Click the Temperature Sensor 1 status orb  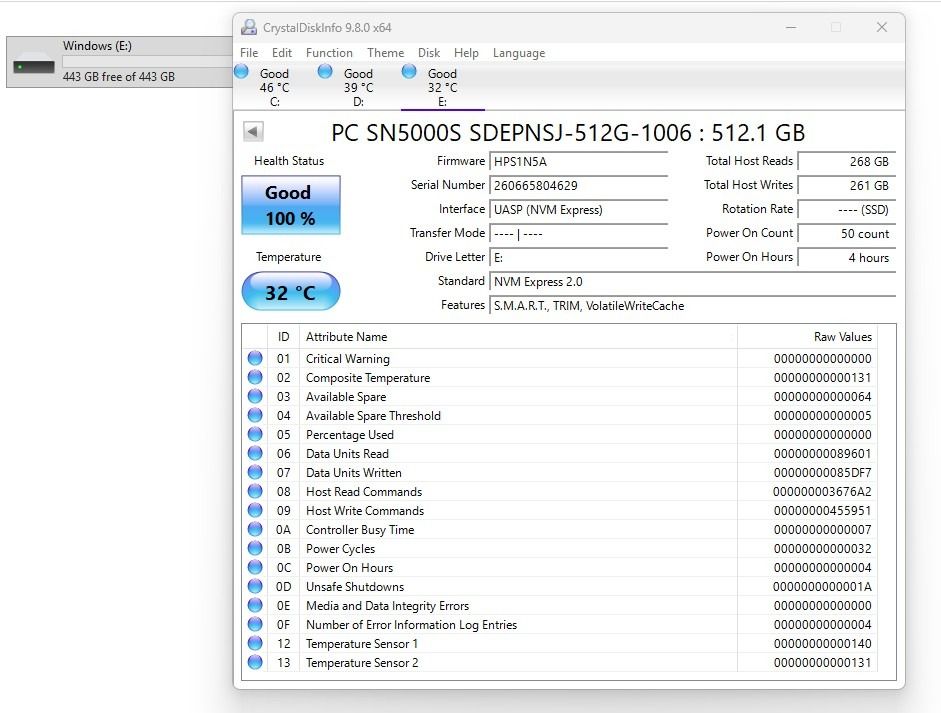[x=255, y=643]
